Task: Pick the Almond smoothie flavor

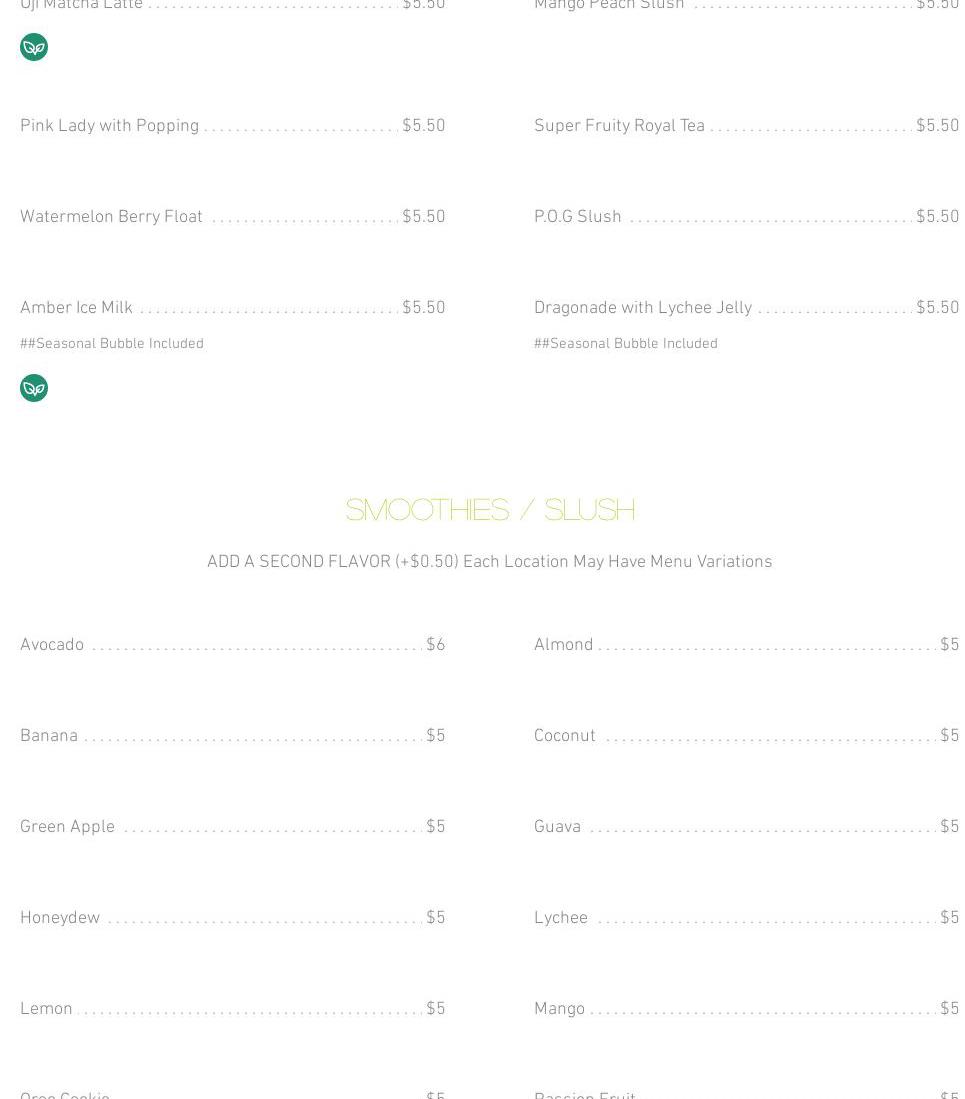Action: point(564,645)
